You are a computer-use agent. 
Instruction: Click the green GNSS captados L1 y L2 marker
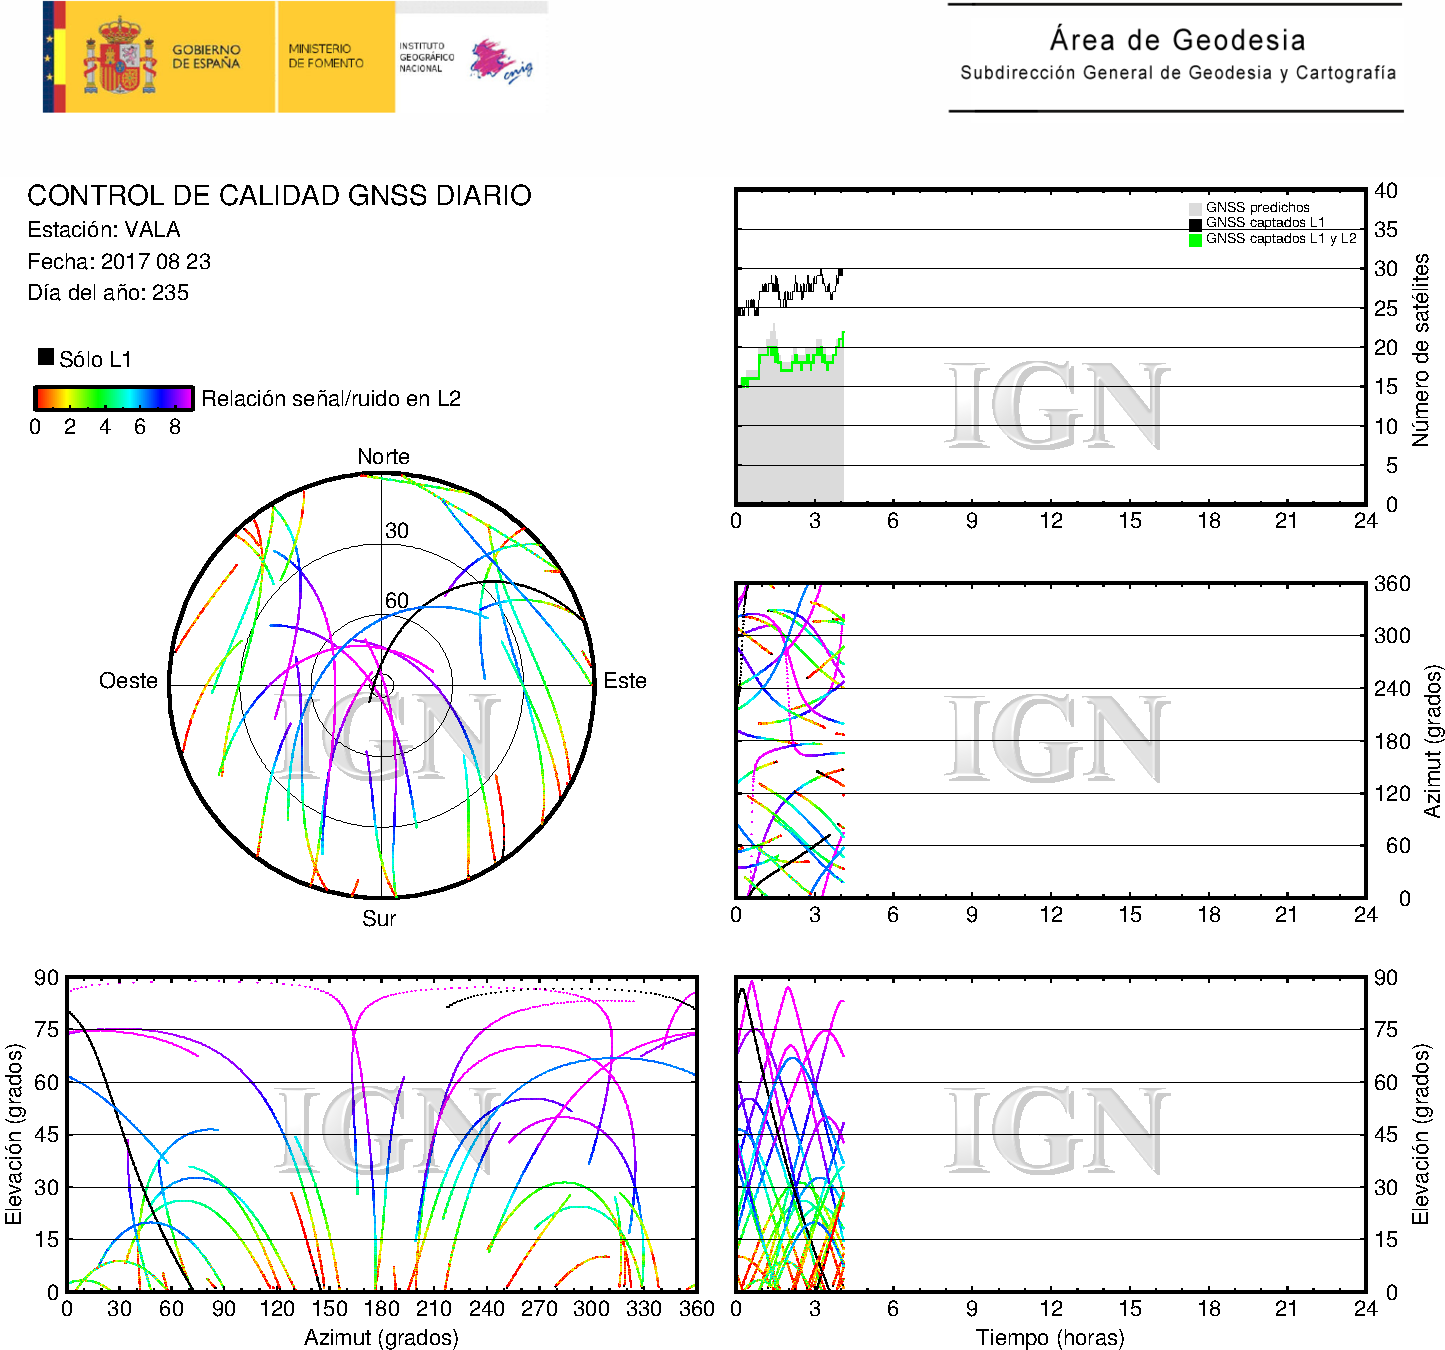[x=1194, y=240]
